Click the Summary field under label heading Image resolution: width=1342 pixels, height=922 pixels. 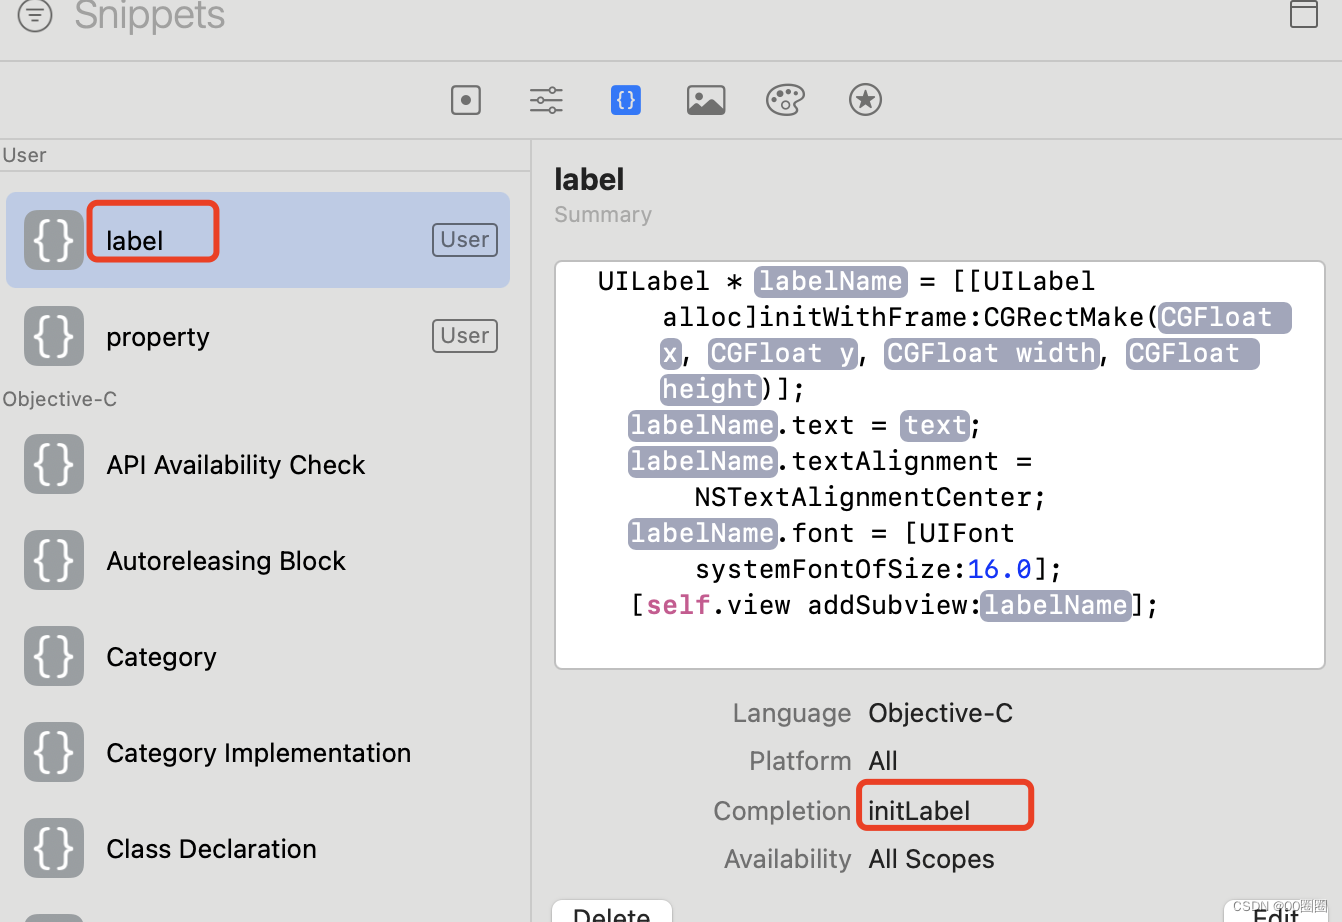[x=602, y=214]
